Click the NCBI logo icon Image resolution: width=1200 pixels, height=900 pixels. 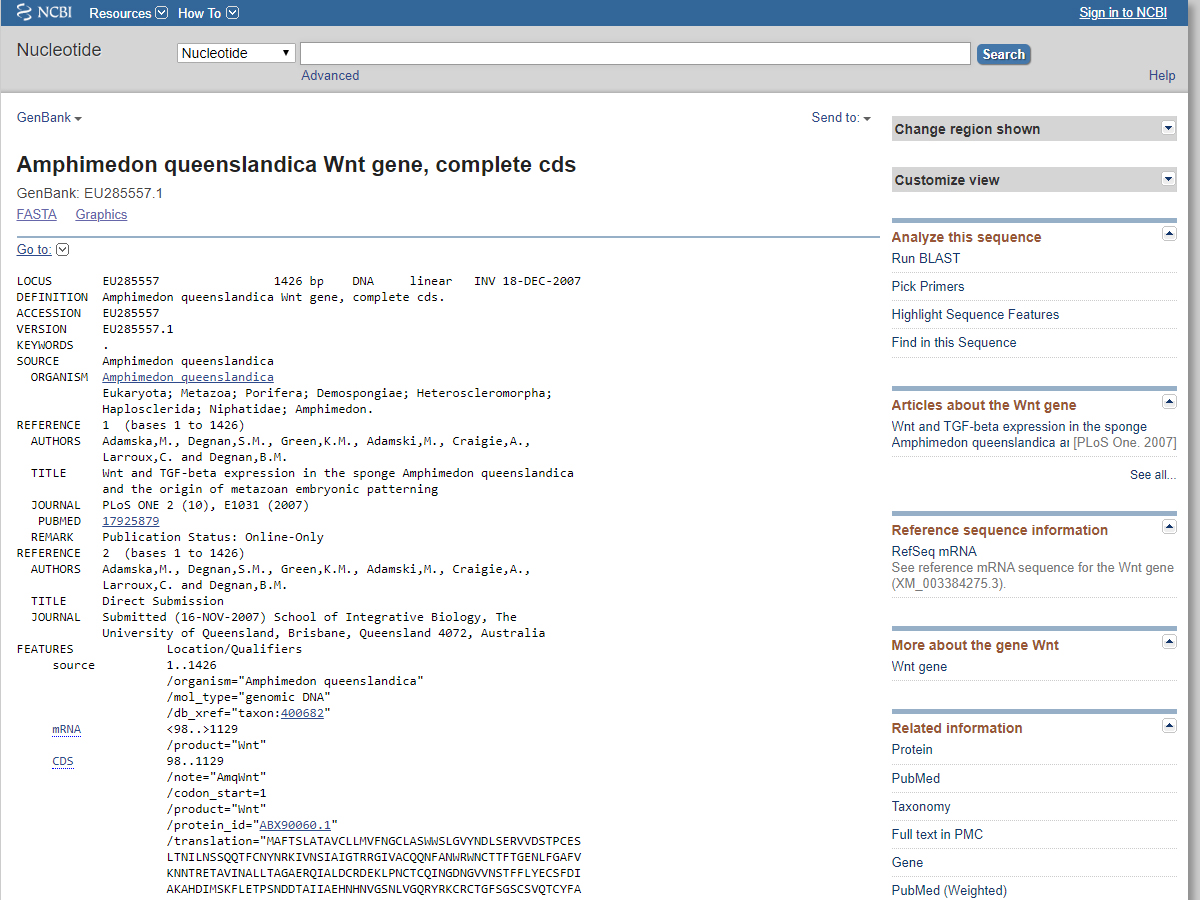25,12
